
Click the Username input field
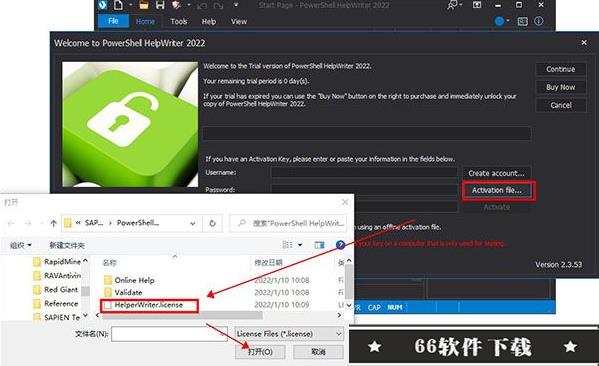pos(364,173)
